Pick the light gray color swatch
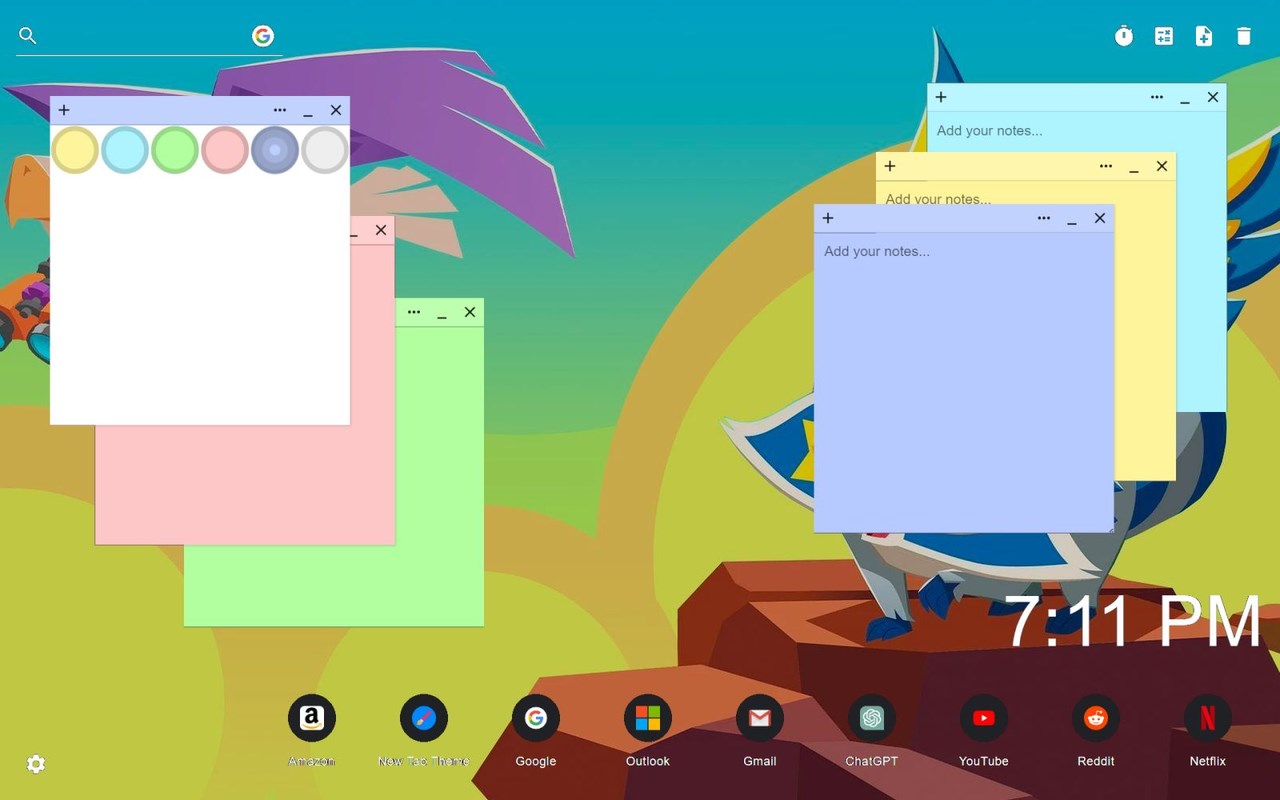1280x800 pixels. coord(325,150)
